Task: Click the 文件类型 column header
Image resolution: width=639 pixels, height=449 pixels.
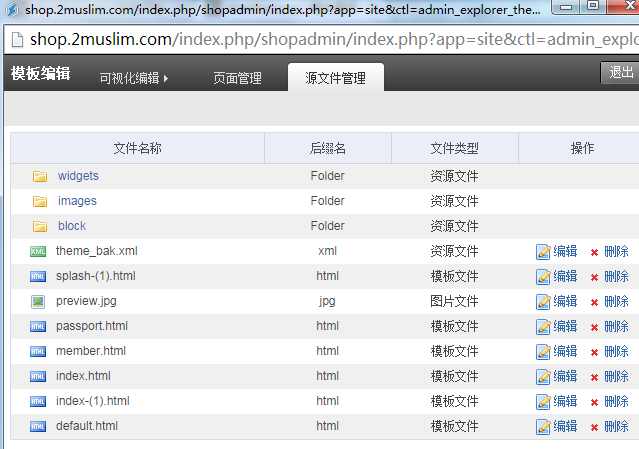Action: (x=455, y=148)
